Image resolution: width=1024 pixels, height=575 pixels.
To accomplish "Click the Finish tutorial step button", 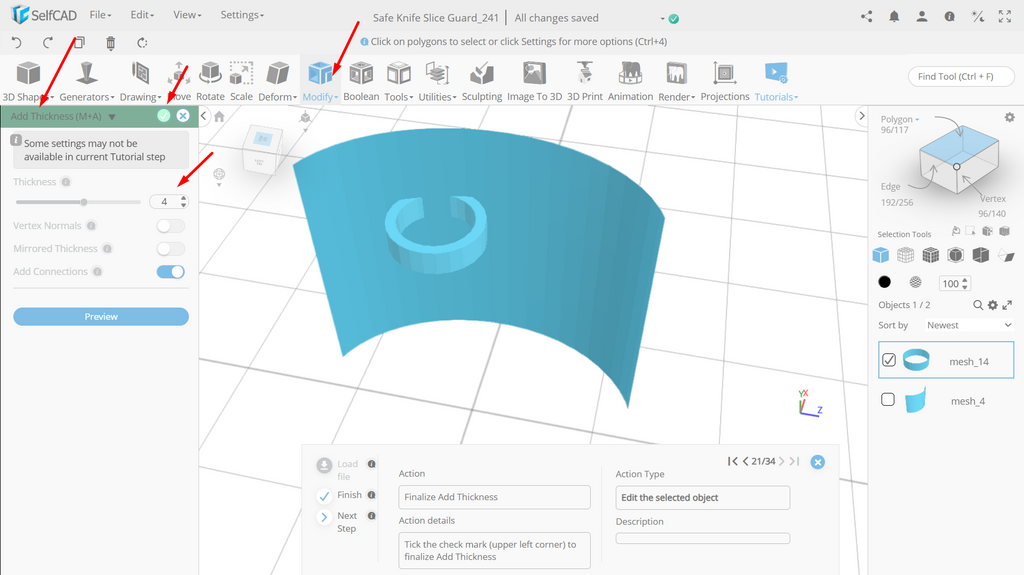I will click(340, 496).
